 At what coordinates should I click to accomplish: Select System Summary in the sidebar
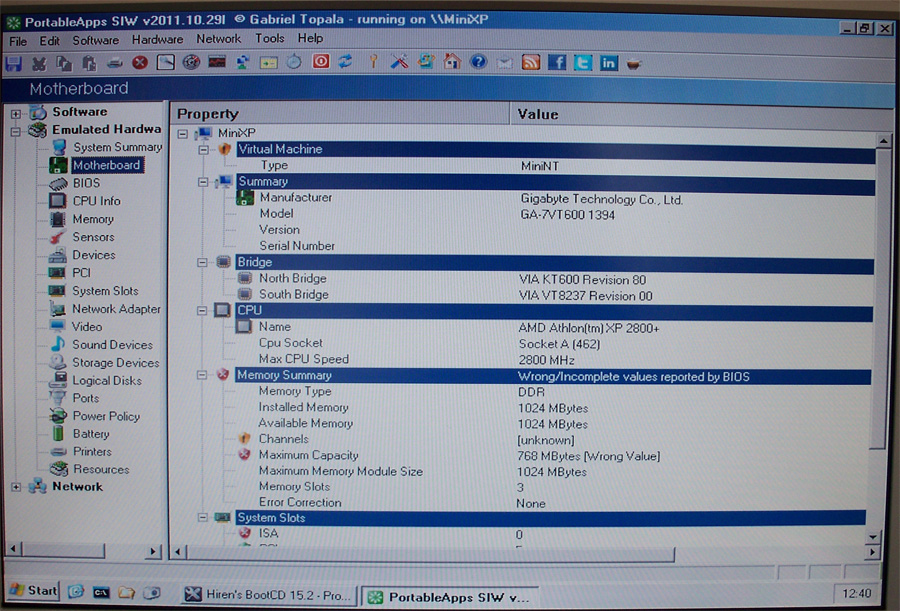point(118,147)
